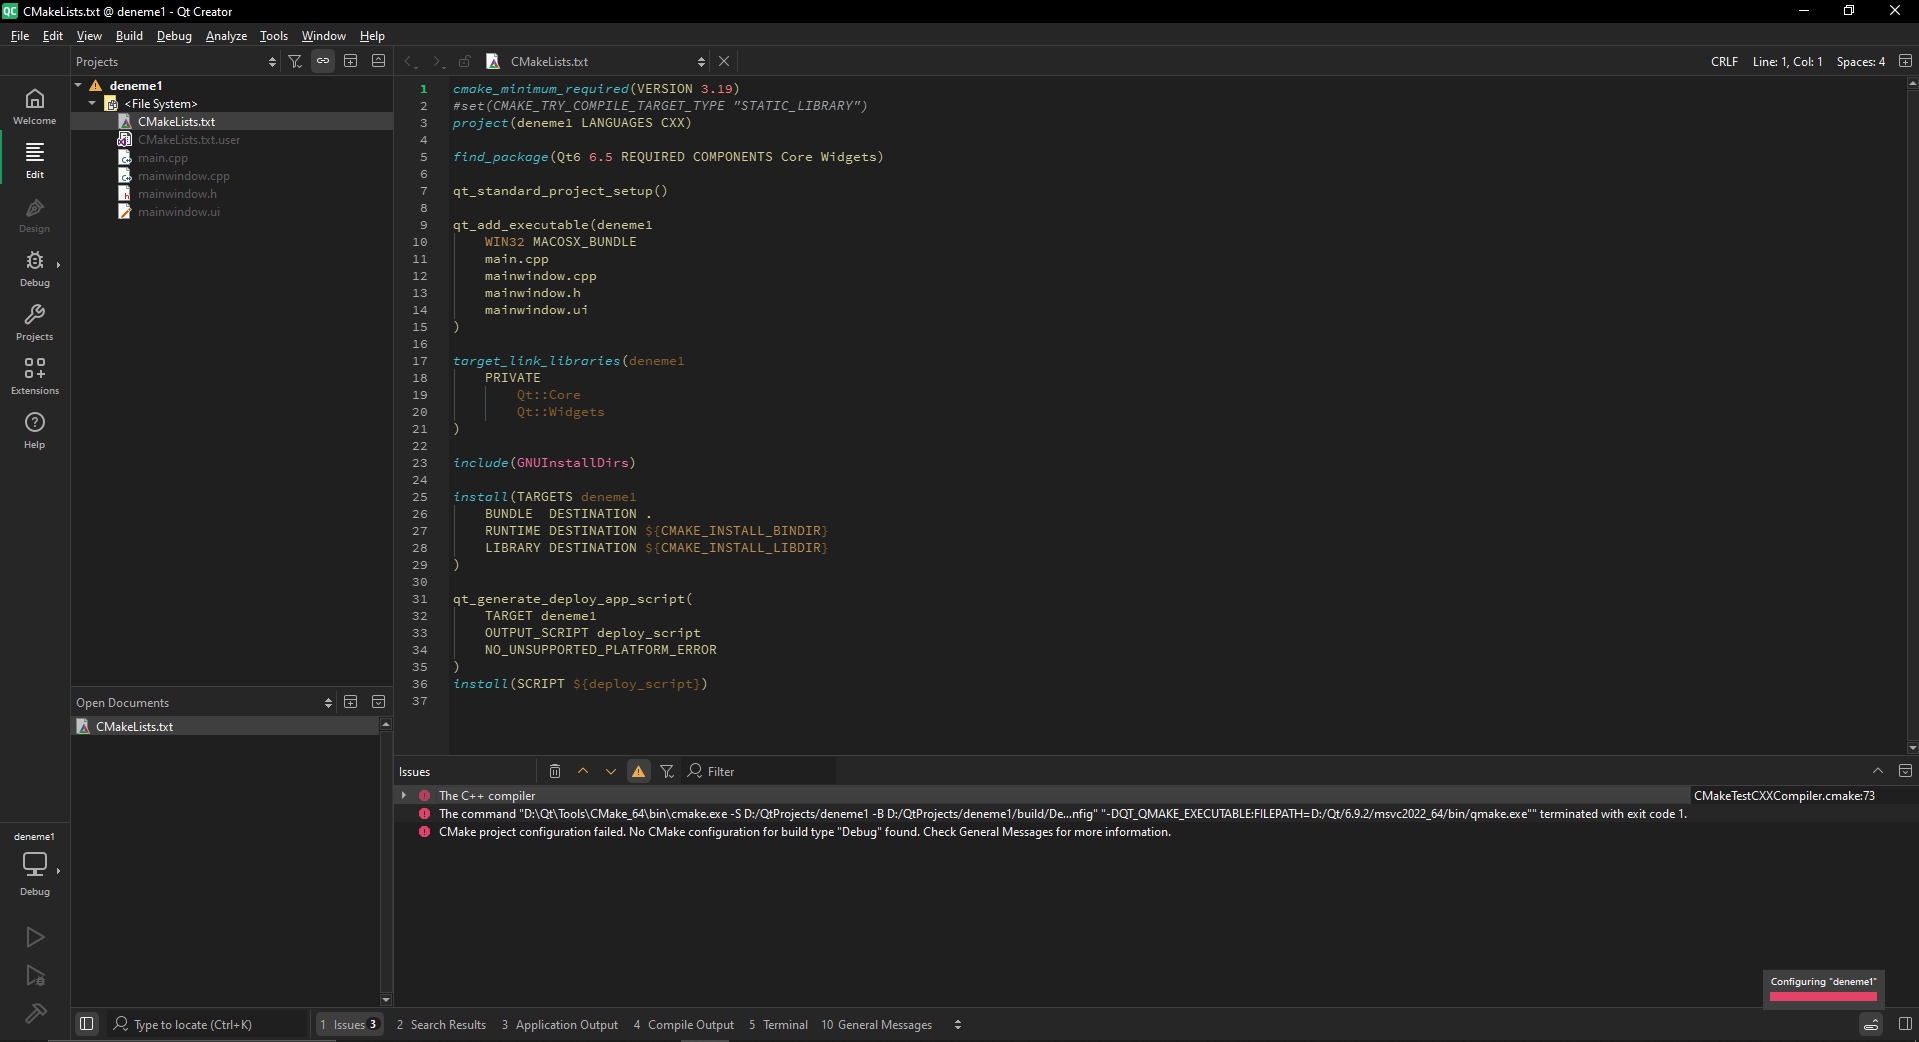This screenshot has height=1042, width=1919.
Task: Select CMakeLists.txt.user in the tree
Action: [189, 139]
